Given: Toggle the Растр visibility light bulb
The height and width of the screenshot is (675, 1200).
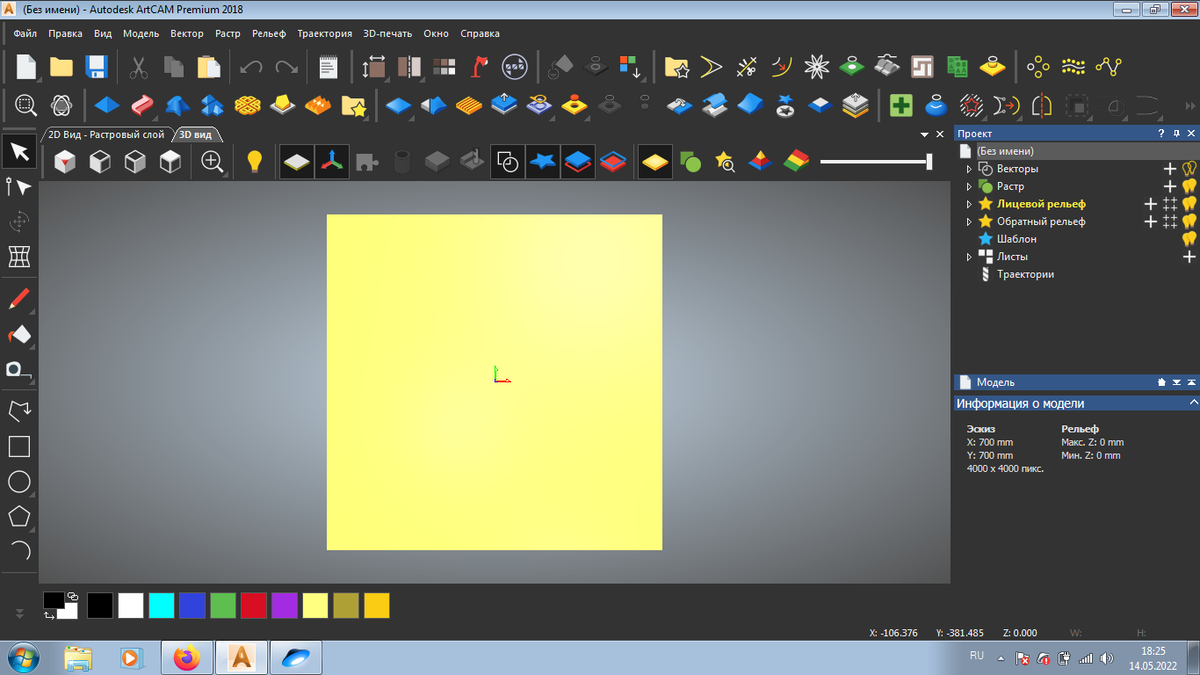Looking at the screenshot, I should point(1189,186).
